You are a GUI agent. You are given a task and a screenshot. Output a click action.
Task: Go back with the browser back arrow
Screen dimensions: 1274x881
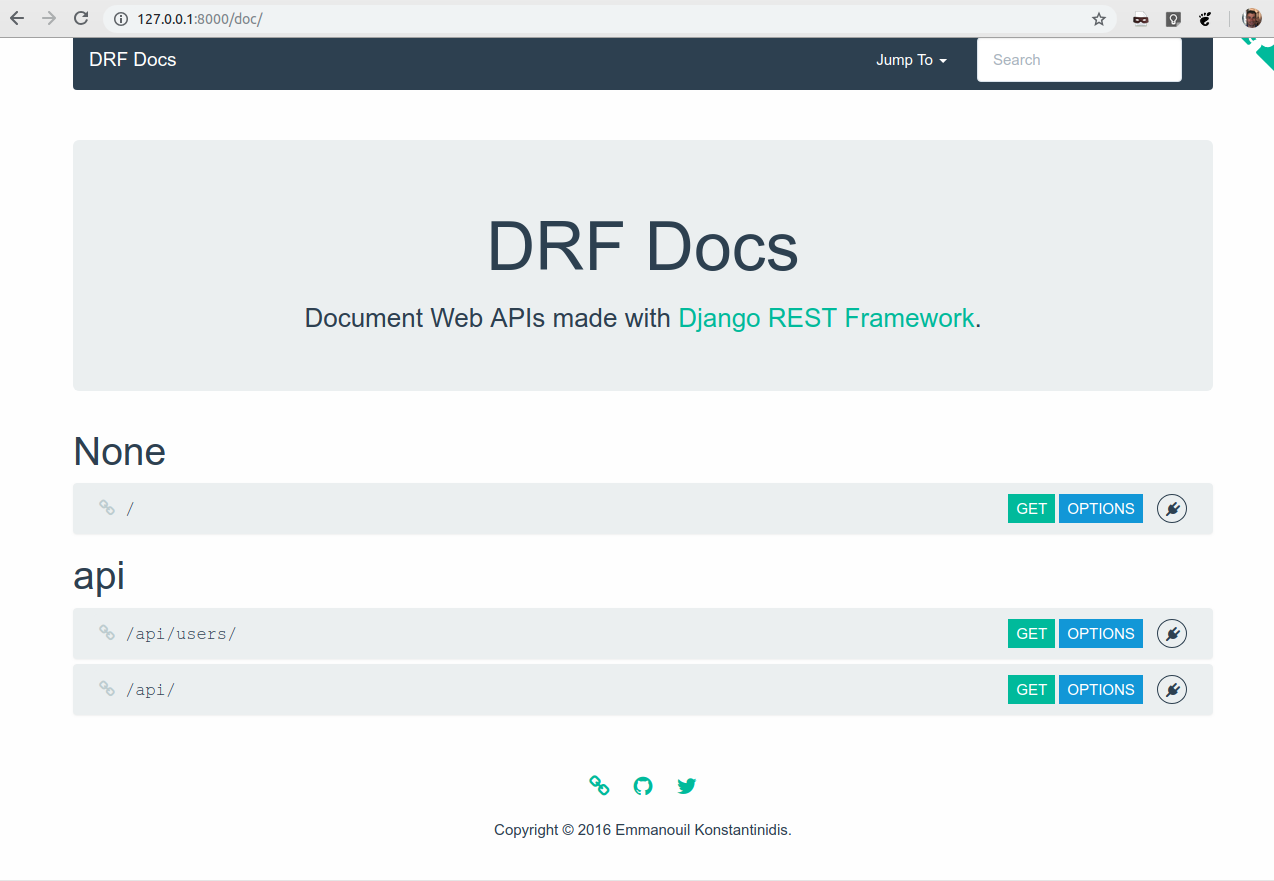coord(17,18)
